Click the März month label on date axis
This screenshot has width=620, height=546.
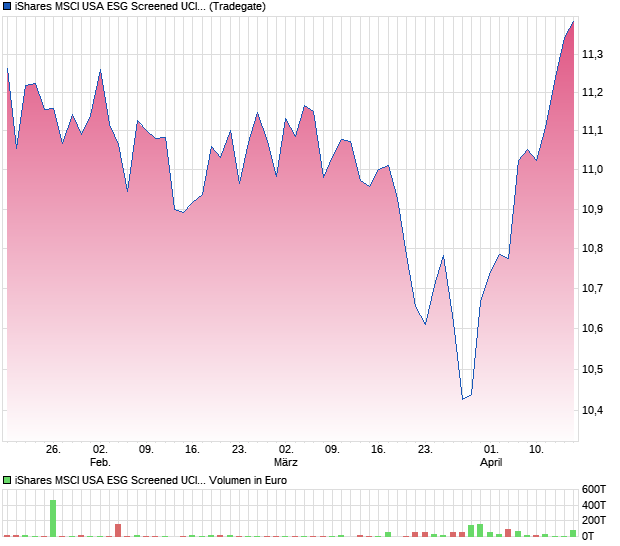287,462
